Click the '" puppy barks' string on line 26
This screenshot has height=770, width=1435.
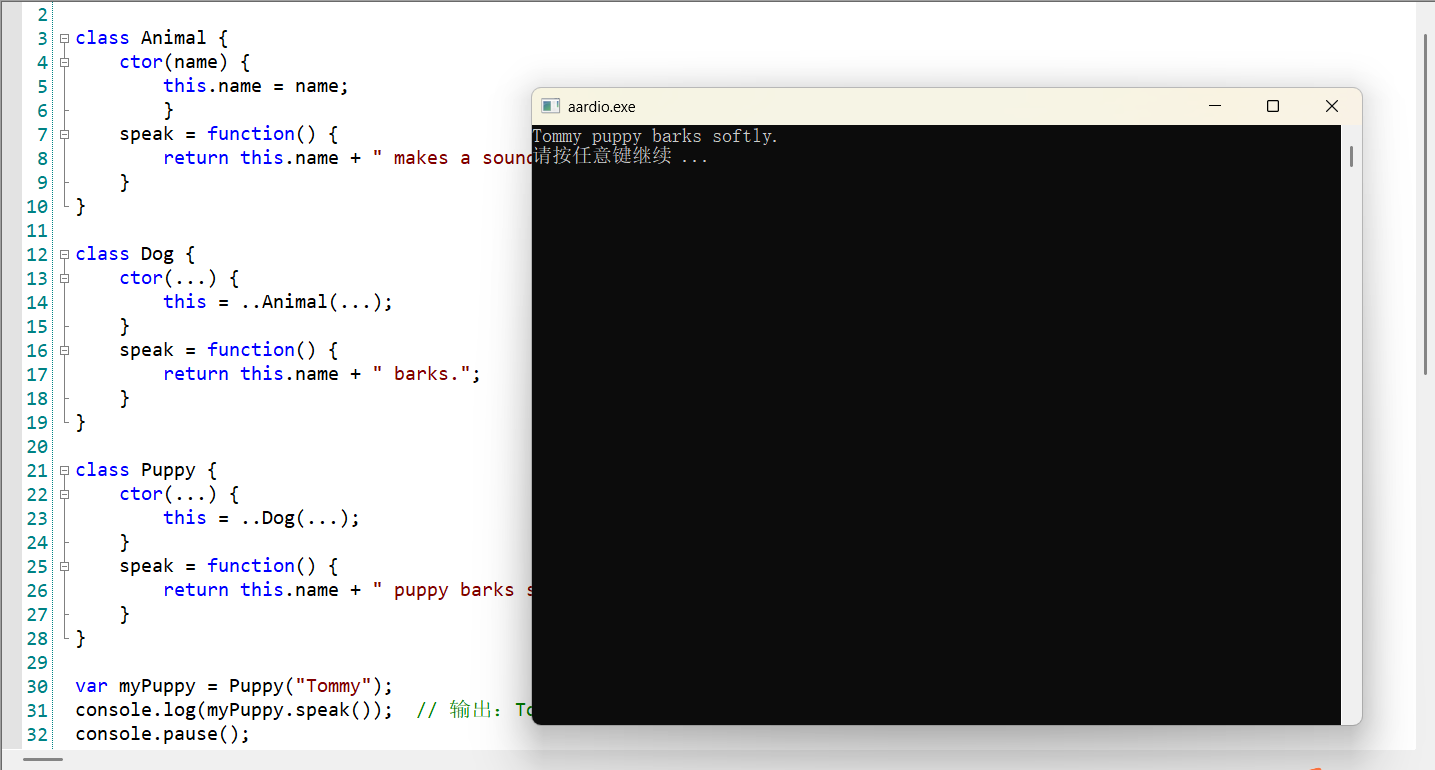[451, 590]
